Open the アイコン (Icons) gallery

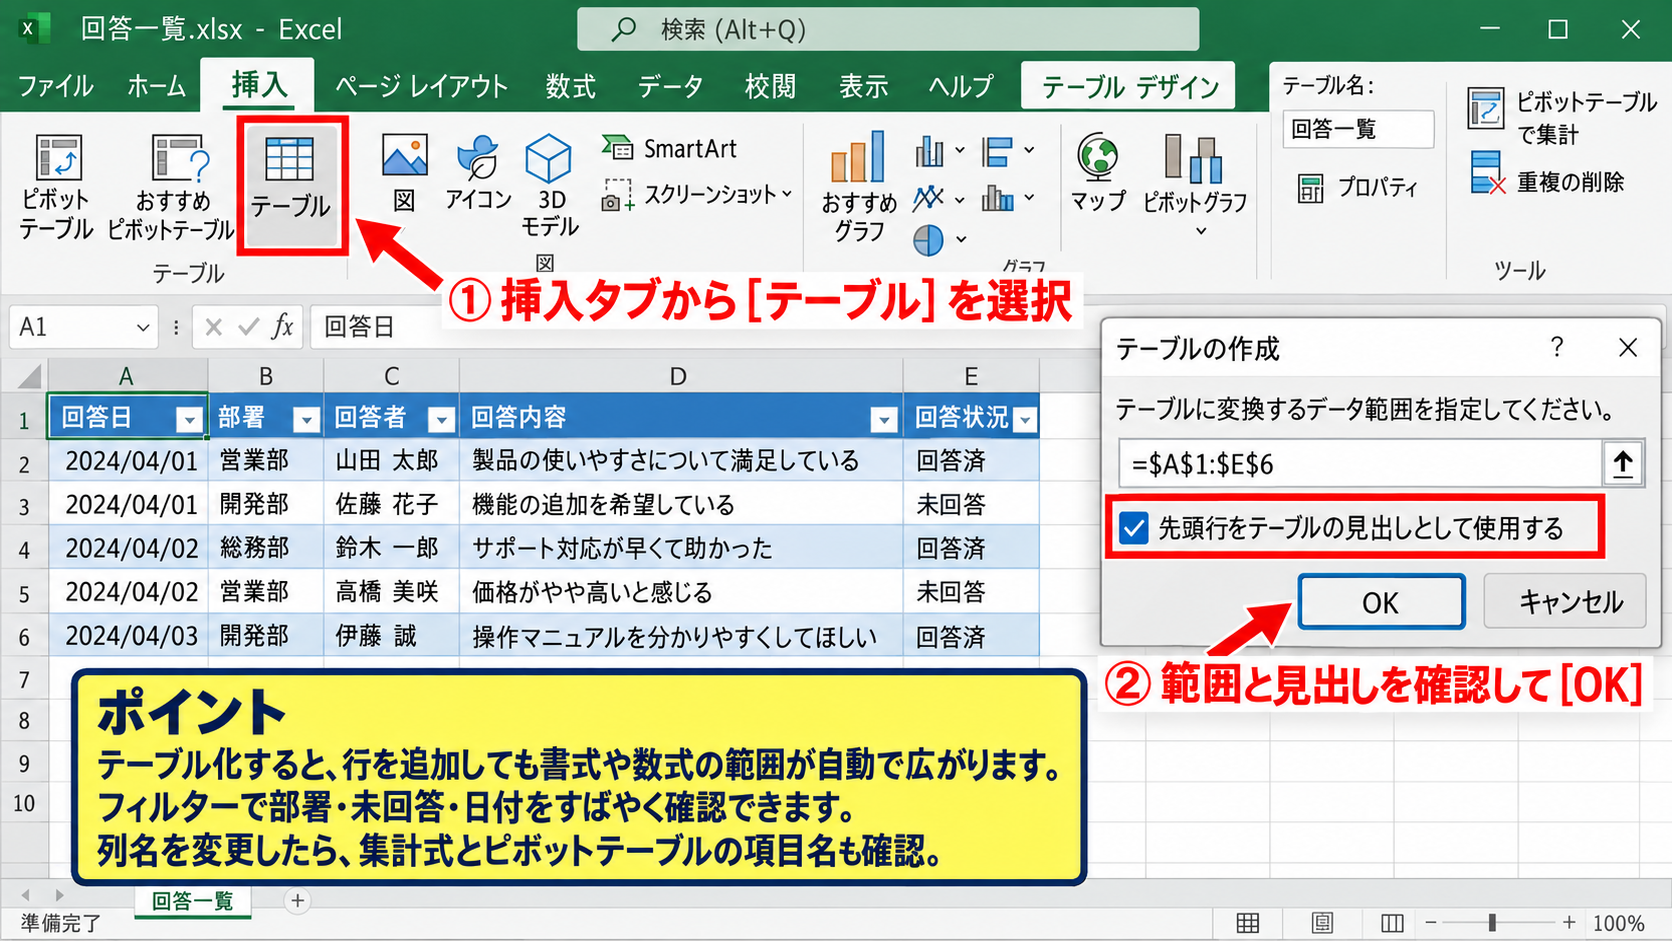pyautogui.click(x=478, y=172)
